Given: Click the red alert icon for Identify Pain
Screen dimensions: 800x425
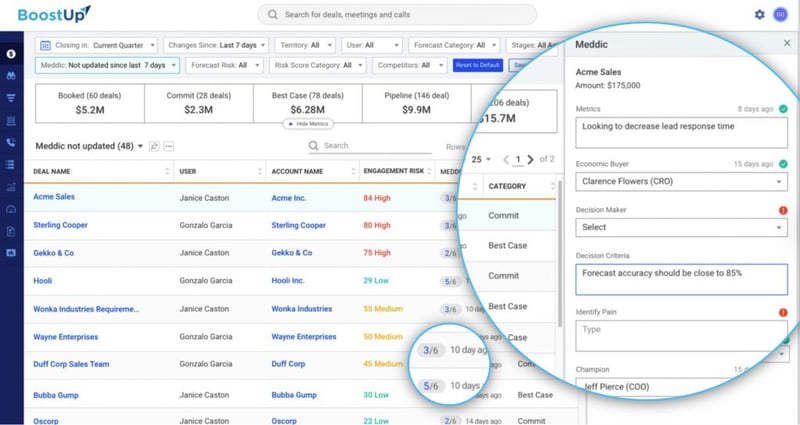Looking at the screenshot, I should coord(783,312).
